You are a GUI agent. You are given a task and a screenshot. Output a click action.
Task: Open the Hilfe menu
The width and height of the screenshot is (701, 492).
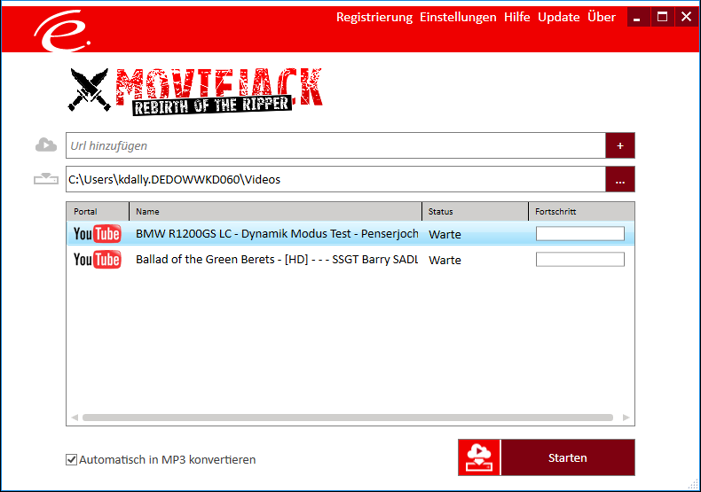point(517,17)
